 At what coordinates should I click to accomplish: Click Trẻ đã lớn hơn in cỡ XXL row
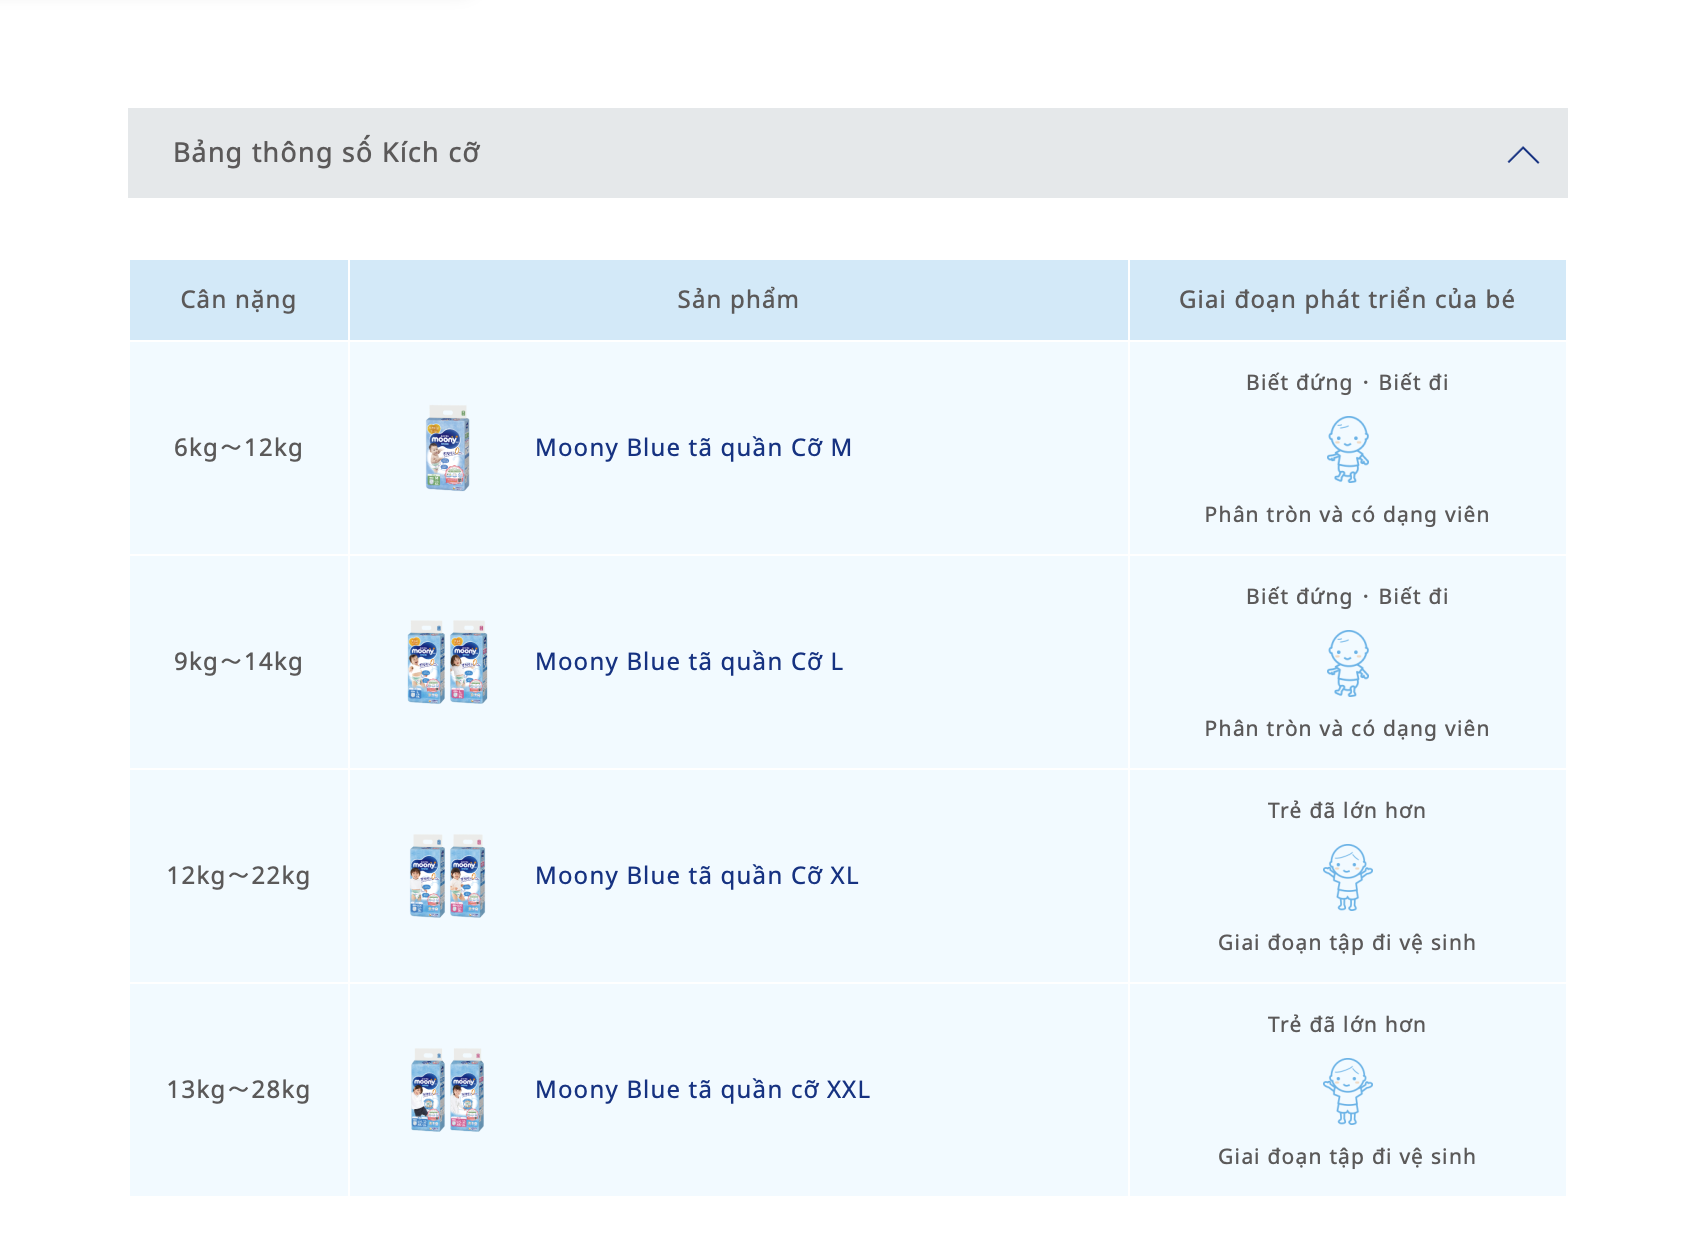(x=1347, y=1025)
